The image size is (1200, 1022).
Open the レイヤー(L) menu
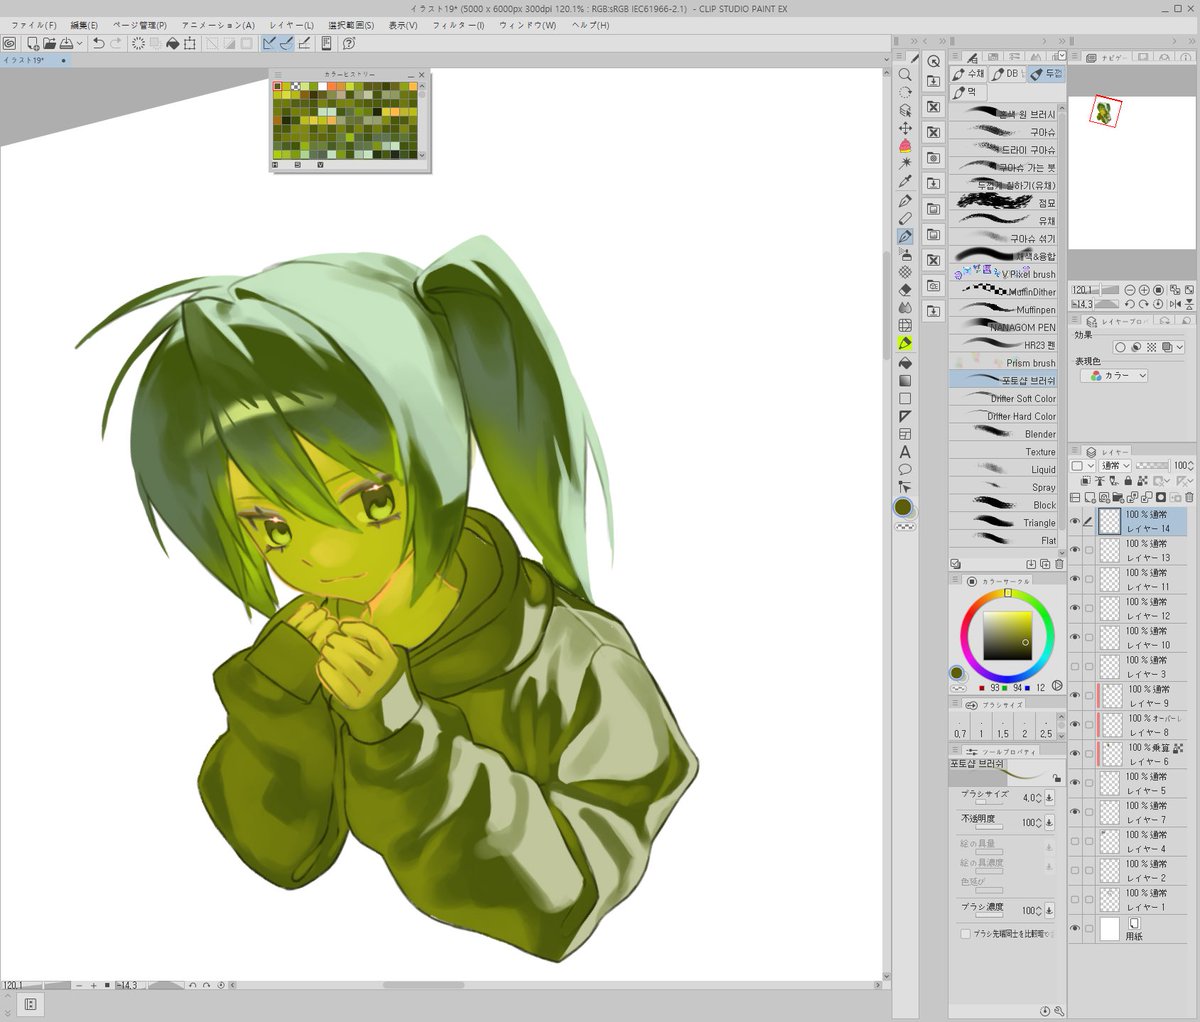point(291,25)
